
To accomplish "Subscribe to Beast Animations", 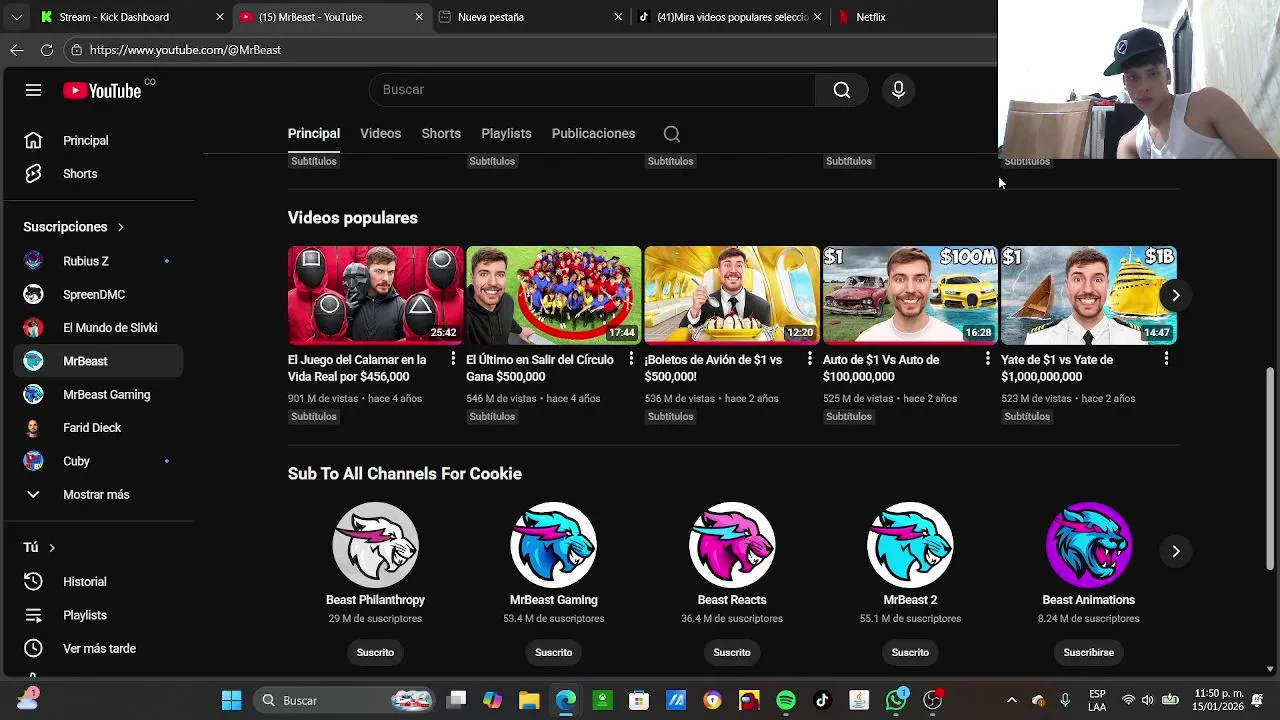I will click(1088, 652).
